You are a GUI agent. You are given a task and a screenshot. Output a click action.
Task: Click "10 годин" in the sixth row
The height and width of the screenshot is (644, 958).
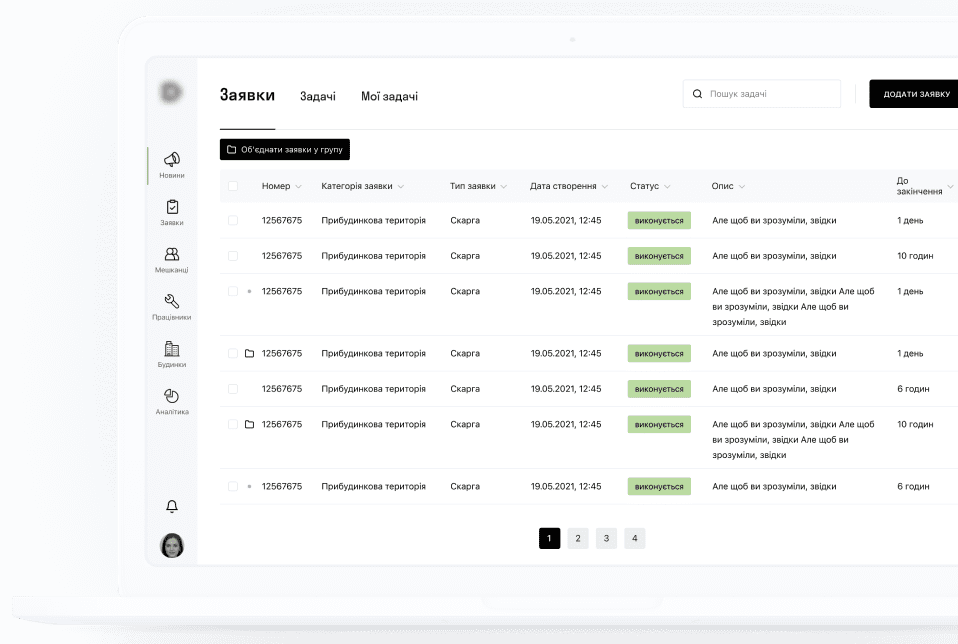915,425
